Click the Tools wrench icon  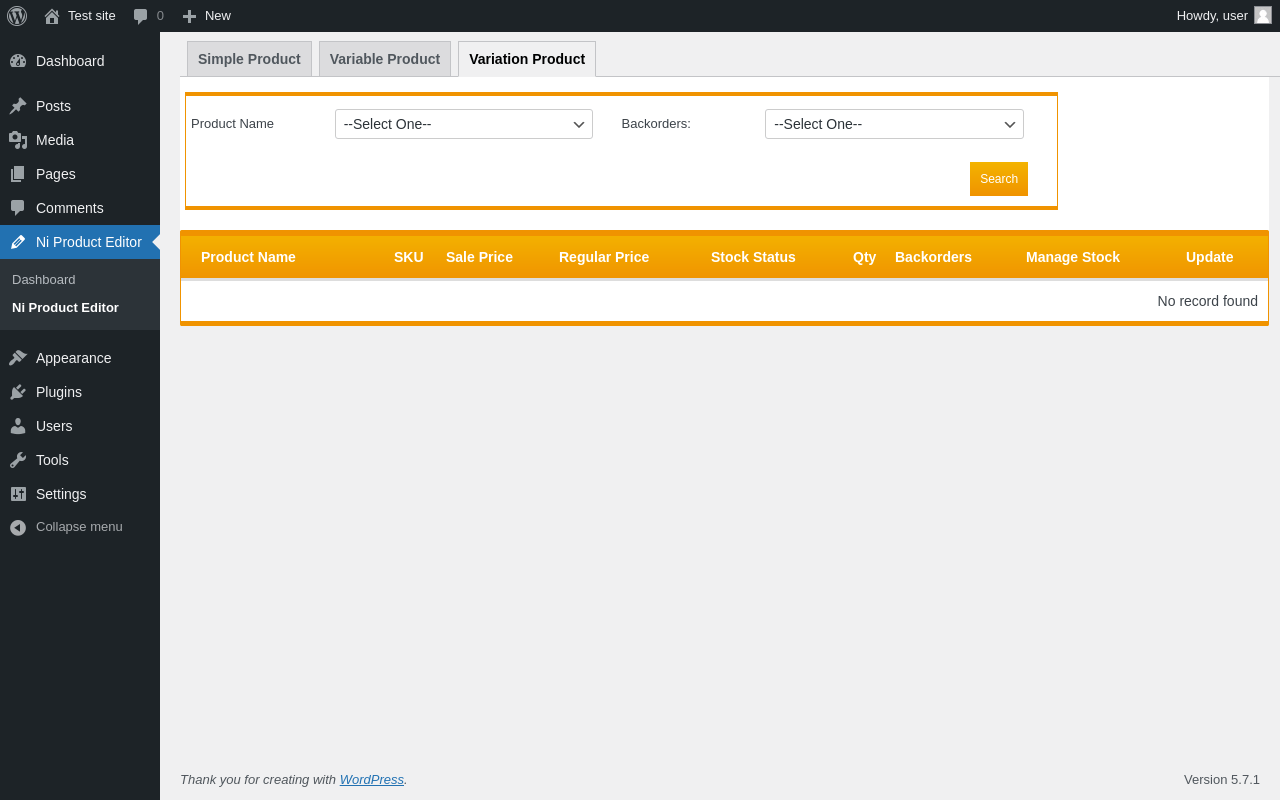coord(18,460)
